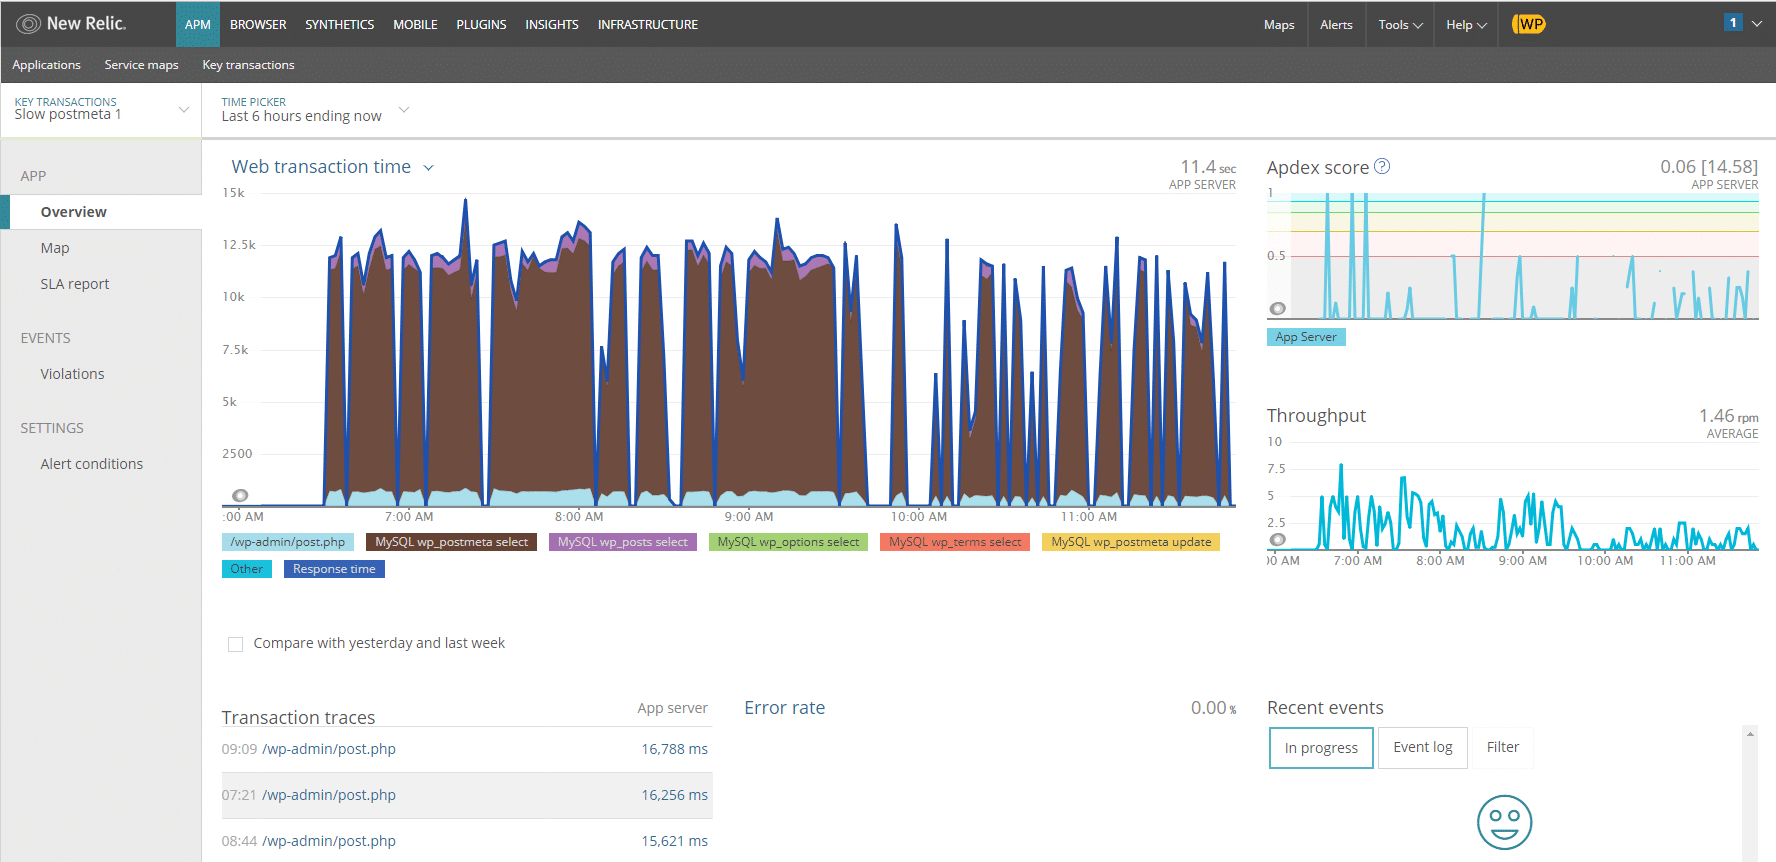Toggle the Response time legend series
1776x862 pixels.
(334, 569)
